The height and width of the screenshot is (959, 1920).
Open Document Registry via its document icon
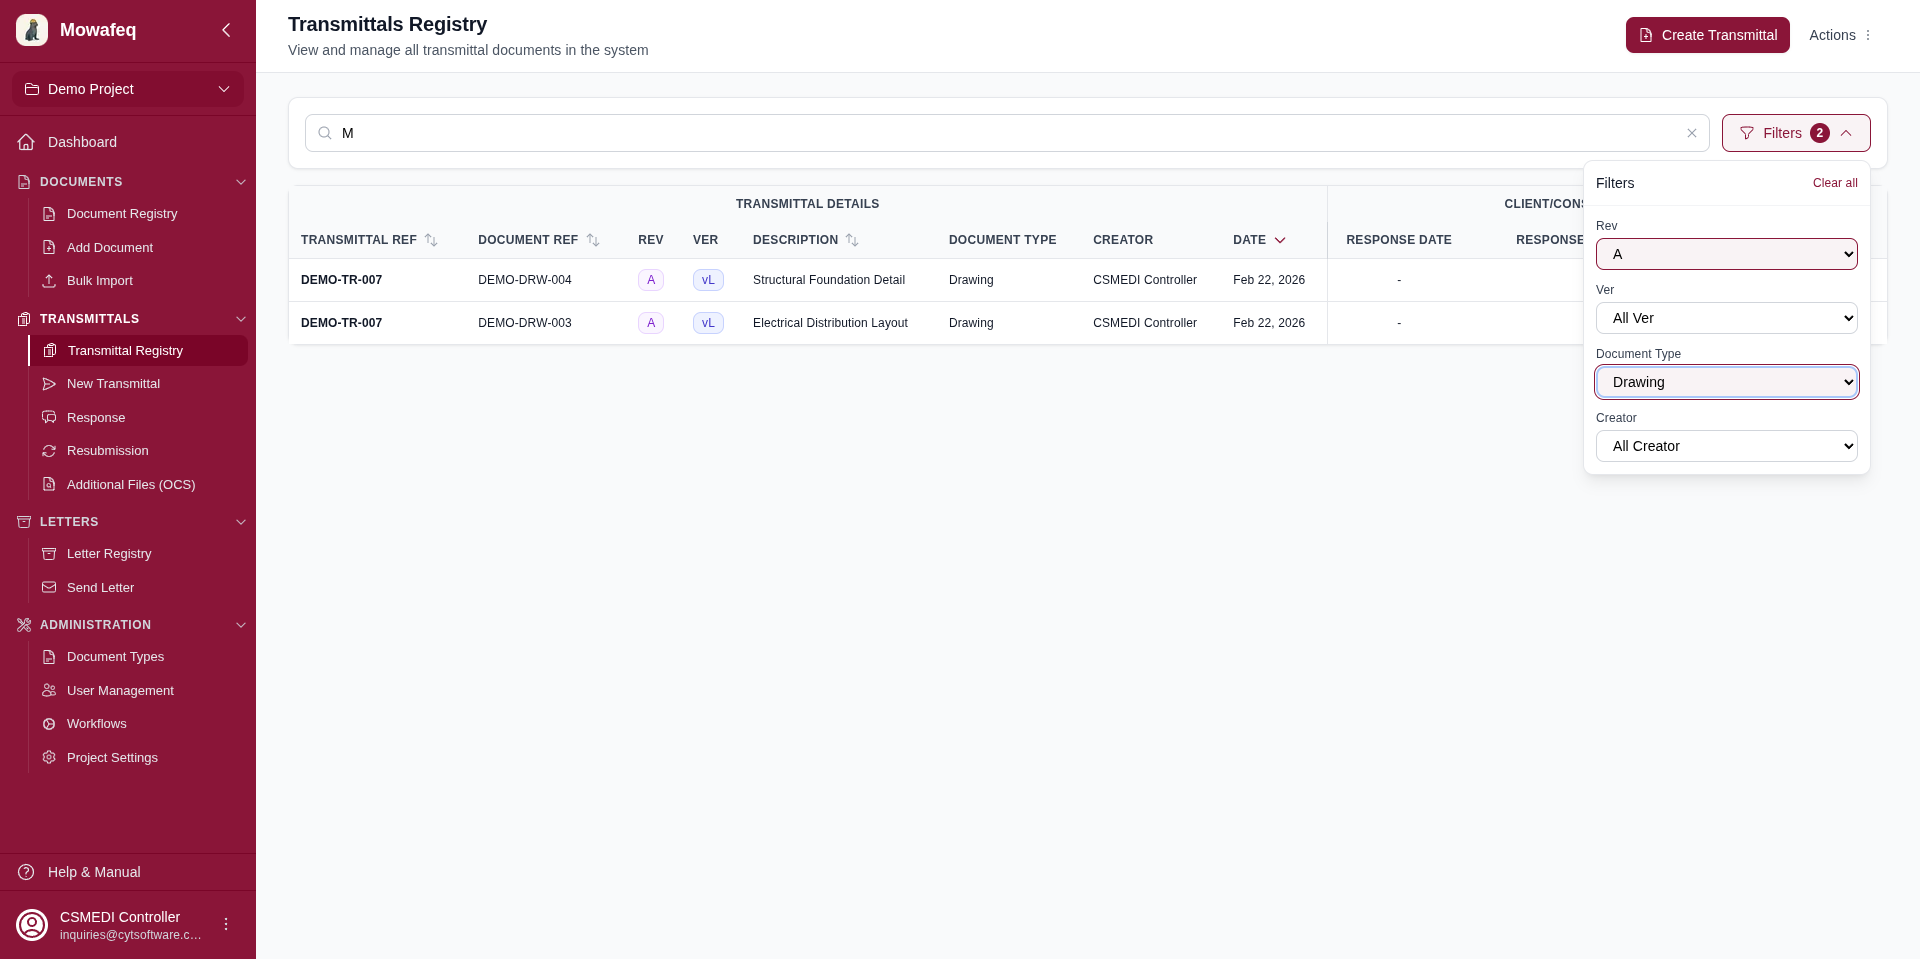(x=47, y=213)
